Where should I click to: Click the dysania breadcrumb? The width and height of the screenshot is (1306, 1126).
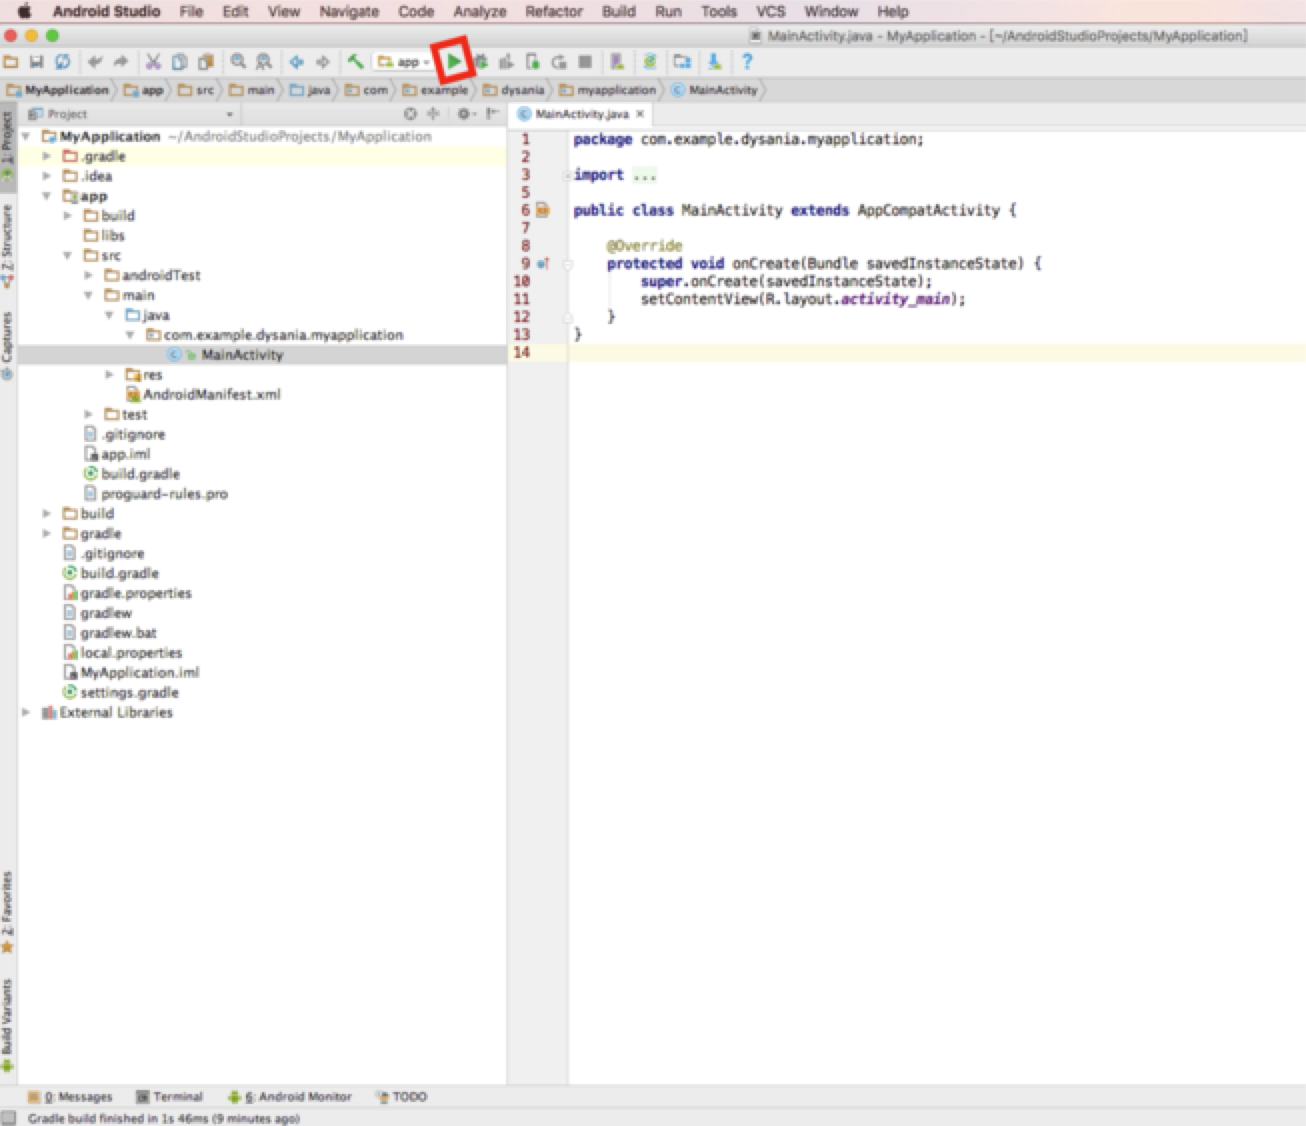(515, 90)
